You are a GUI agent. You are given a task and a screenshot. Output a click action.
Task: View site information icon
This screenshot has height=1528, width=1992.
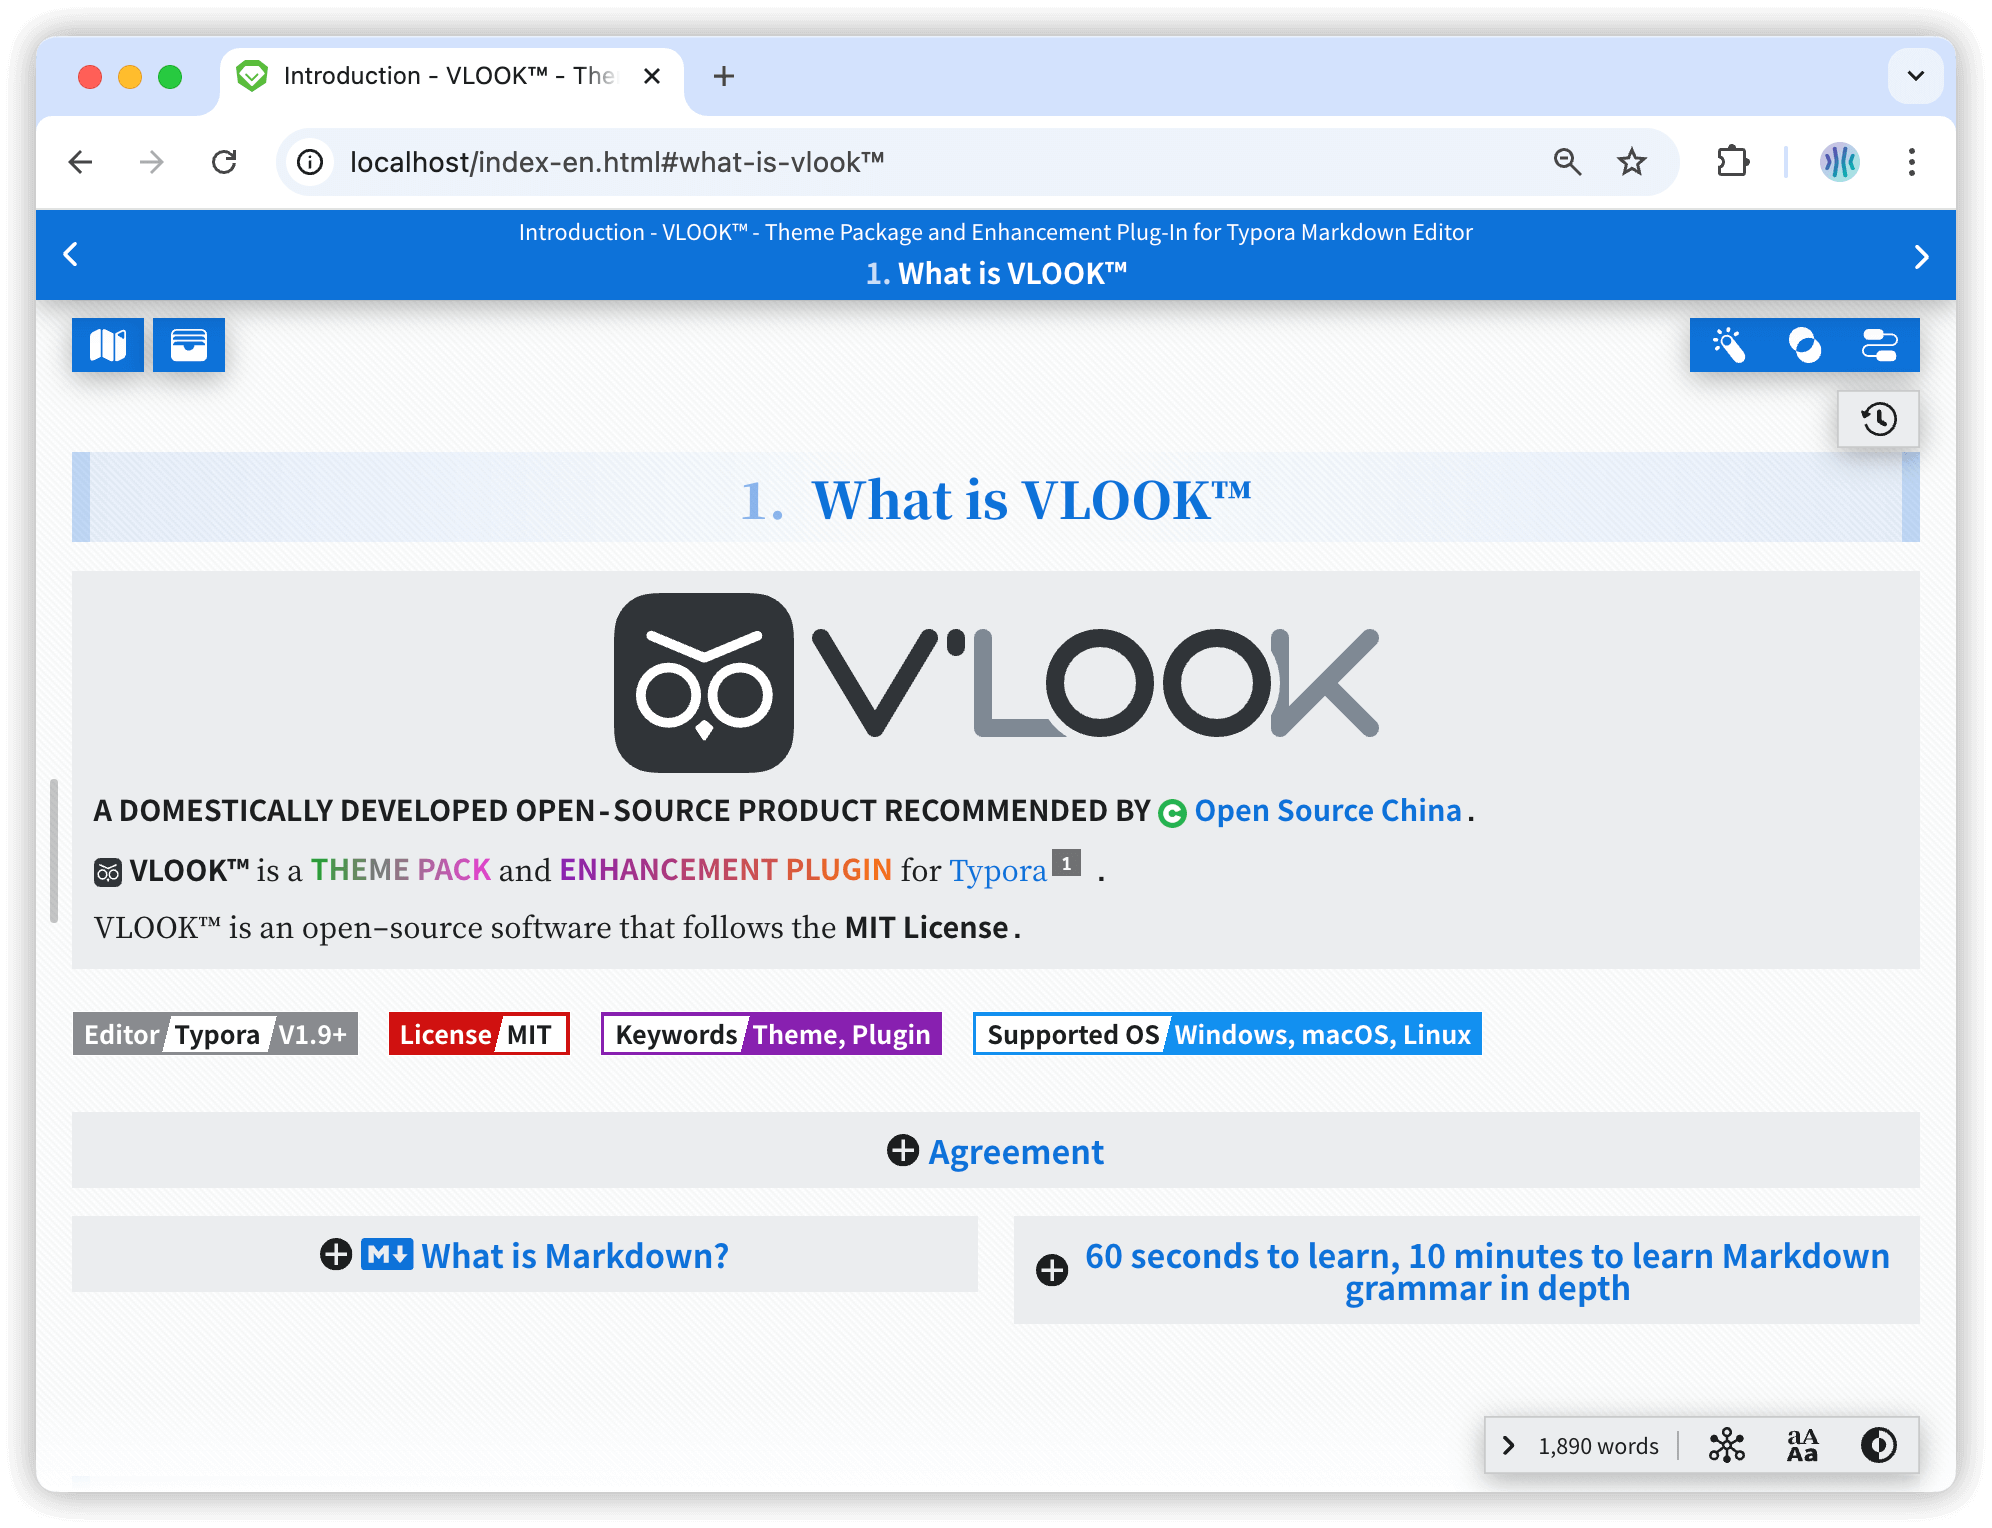coord(310,162)
